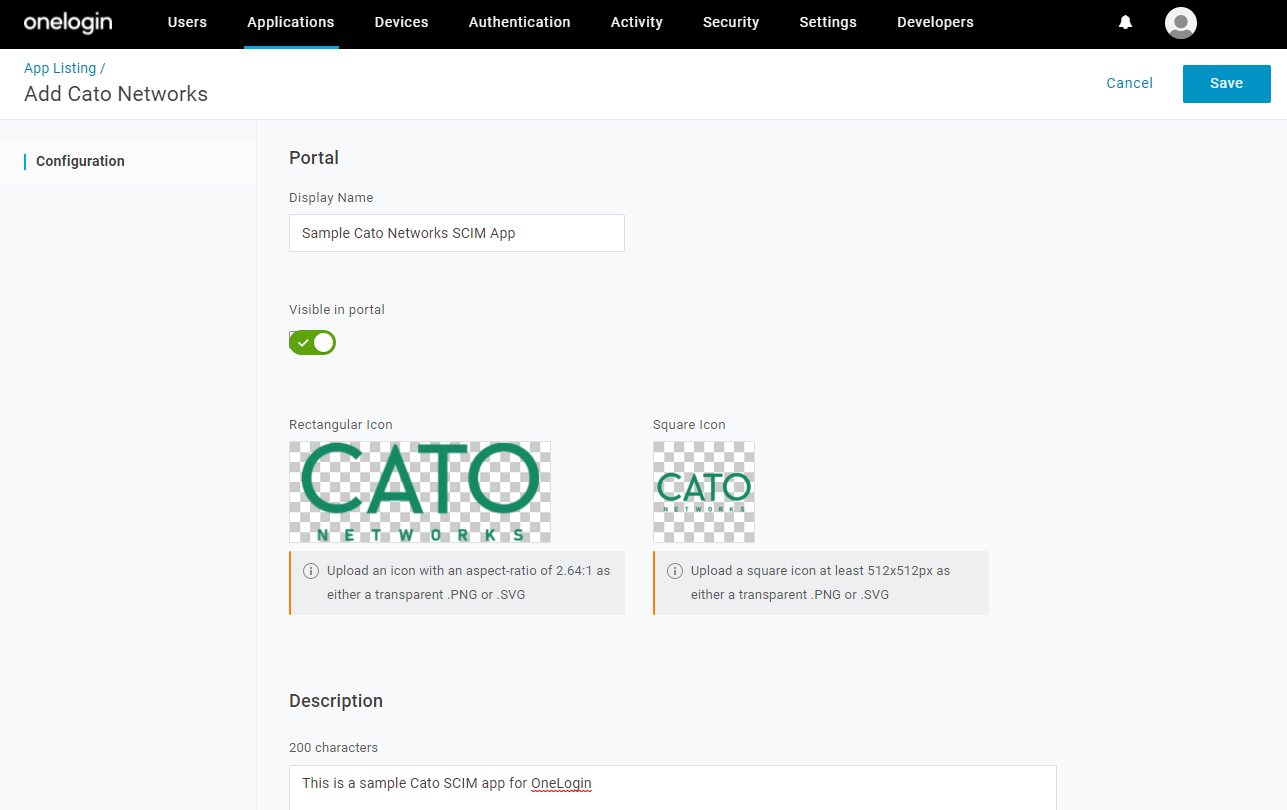Select the Cato Networks square icon preview
The width and height of the screenshot is (1287, 810).
click(x=704, y=491)
